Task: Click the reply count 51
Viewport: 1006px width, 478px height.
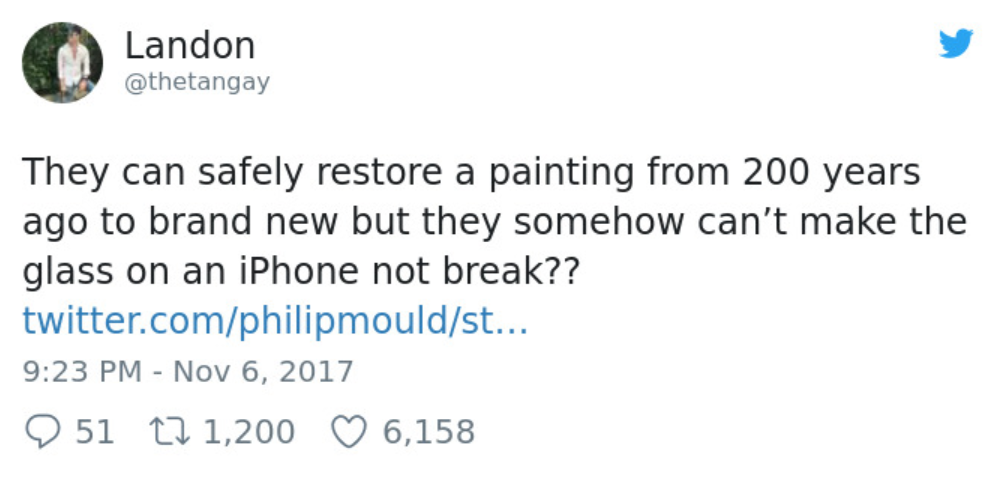Action: click(x=95, y=432)
